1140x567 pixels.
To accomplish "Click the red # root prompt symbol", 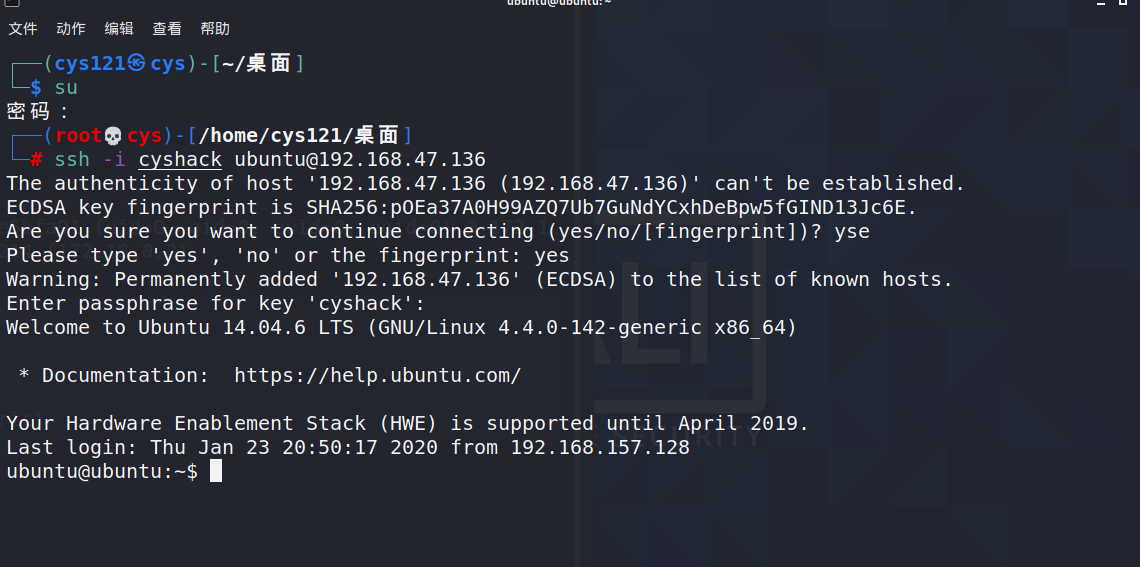I will point(36,160).
